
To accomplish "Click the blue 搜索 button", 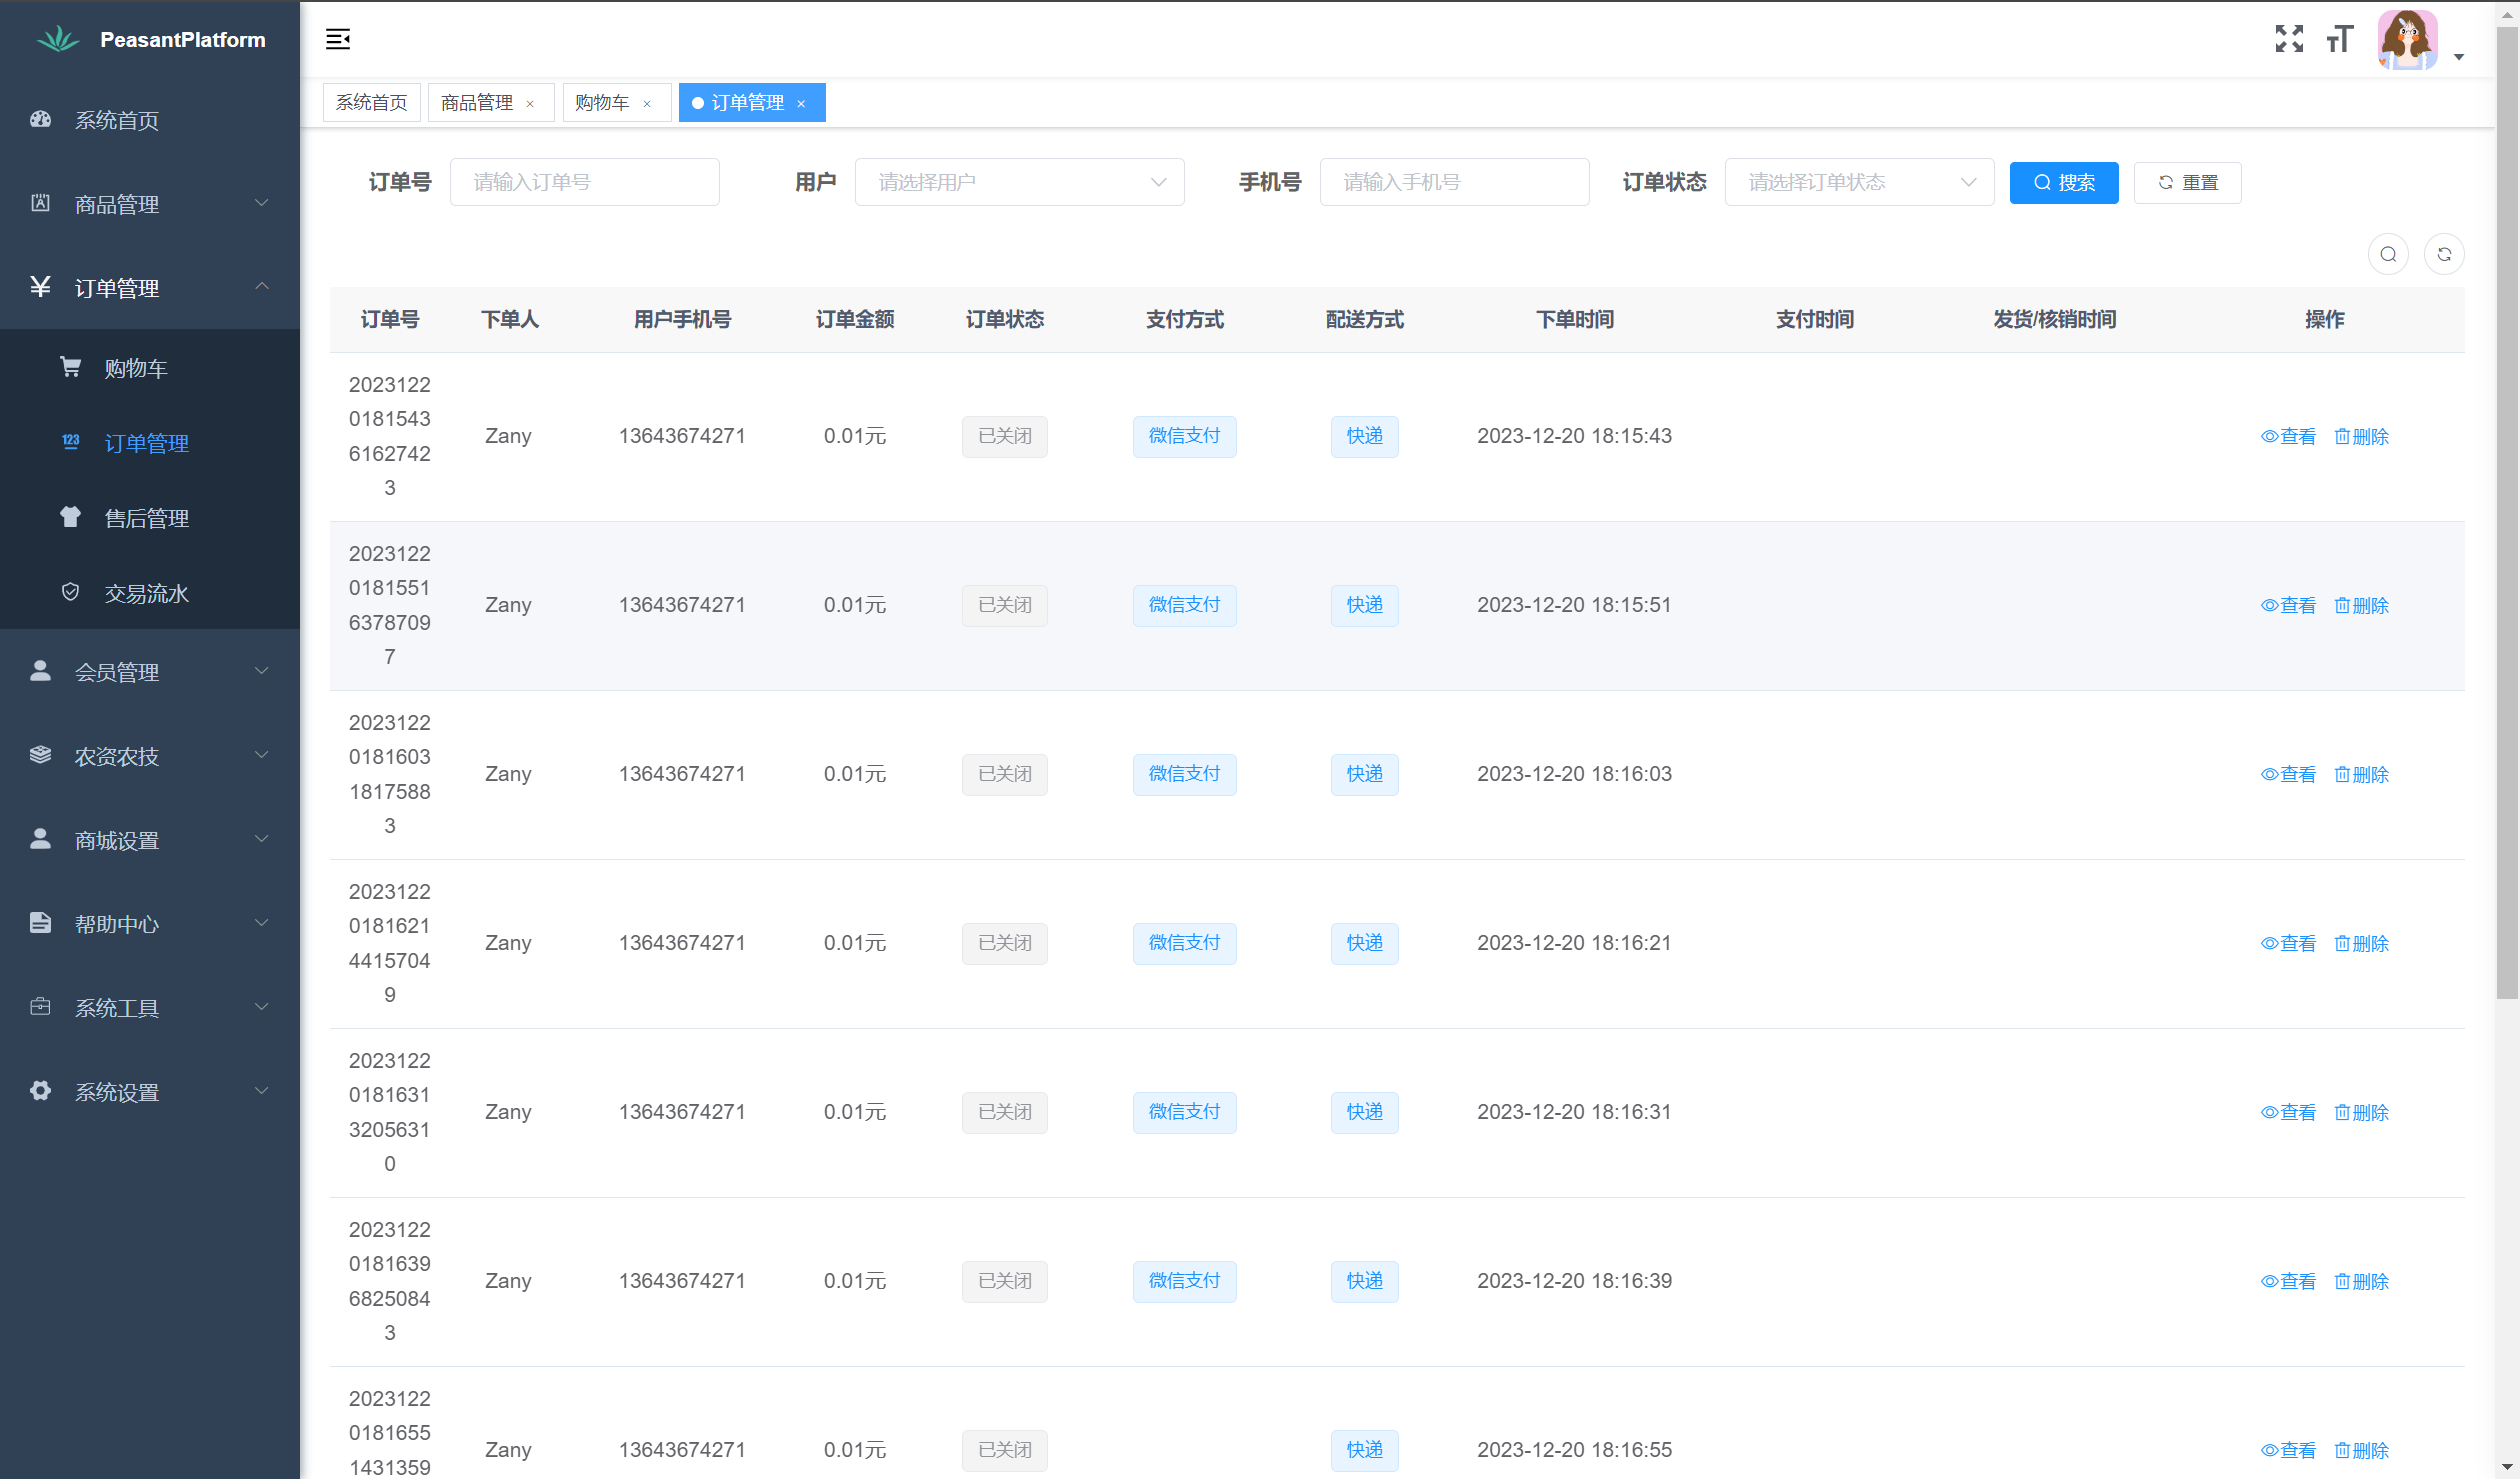I will (x=2064, y=183).
